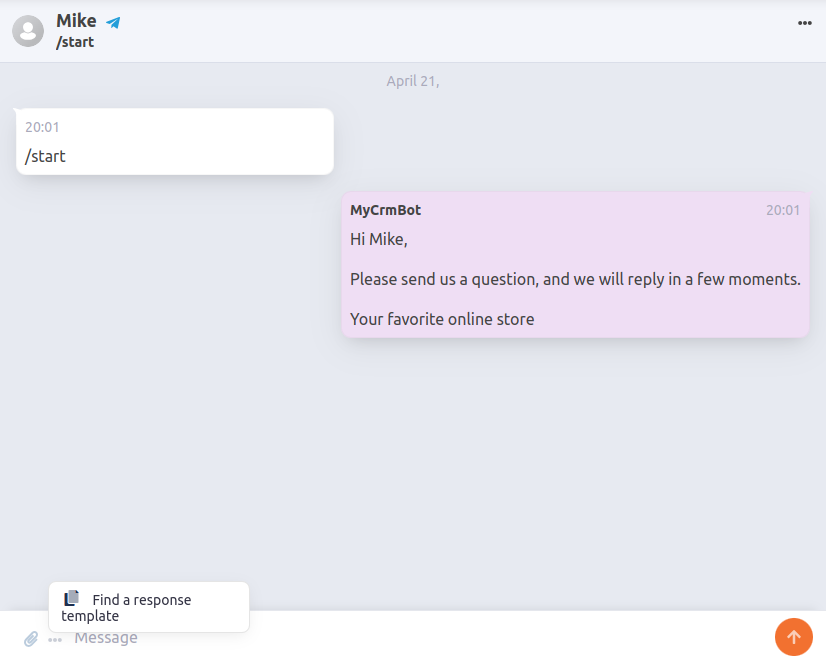Click the MyCrmBot sender name

pyautogui.click(x=385, y=210)
